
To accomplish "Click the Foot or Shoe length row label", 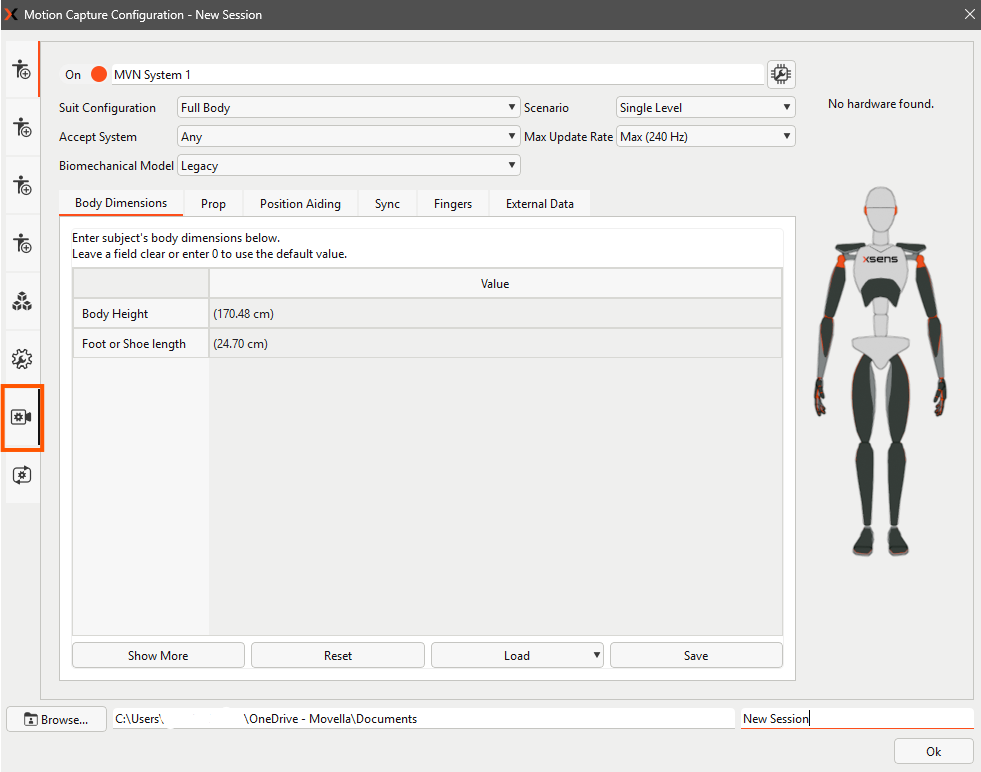I will pos(141,343).
